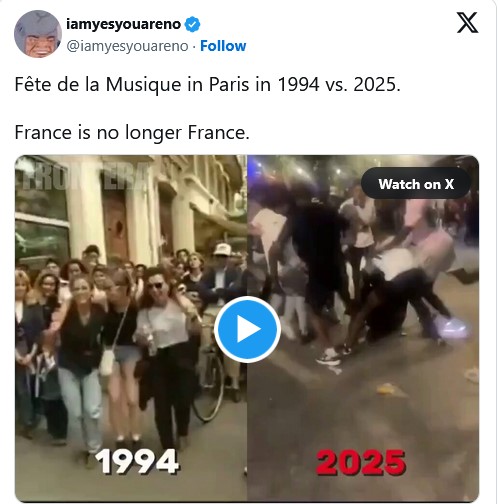Click the 1994 half of the video
The image size is (498, 504).
click(131, 328)
